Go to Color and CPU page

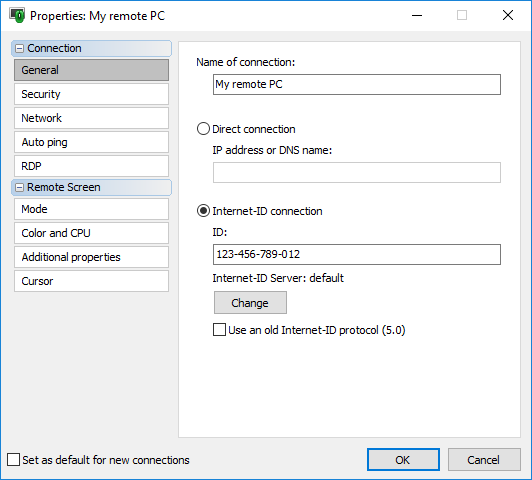[91, 233]
